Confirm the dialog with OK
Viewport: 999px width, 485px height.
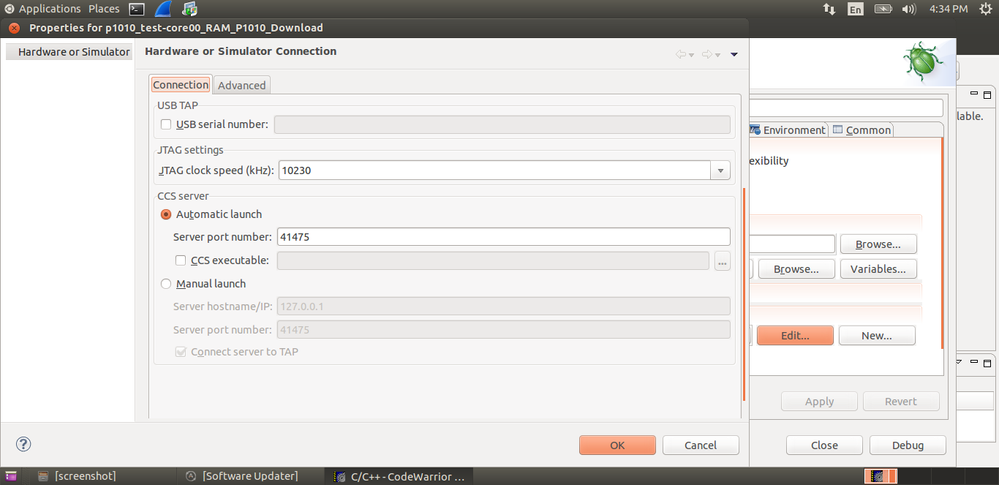tap(617, 445)
